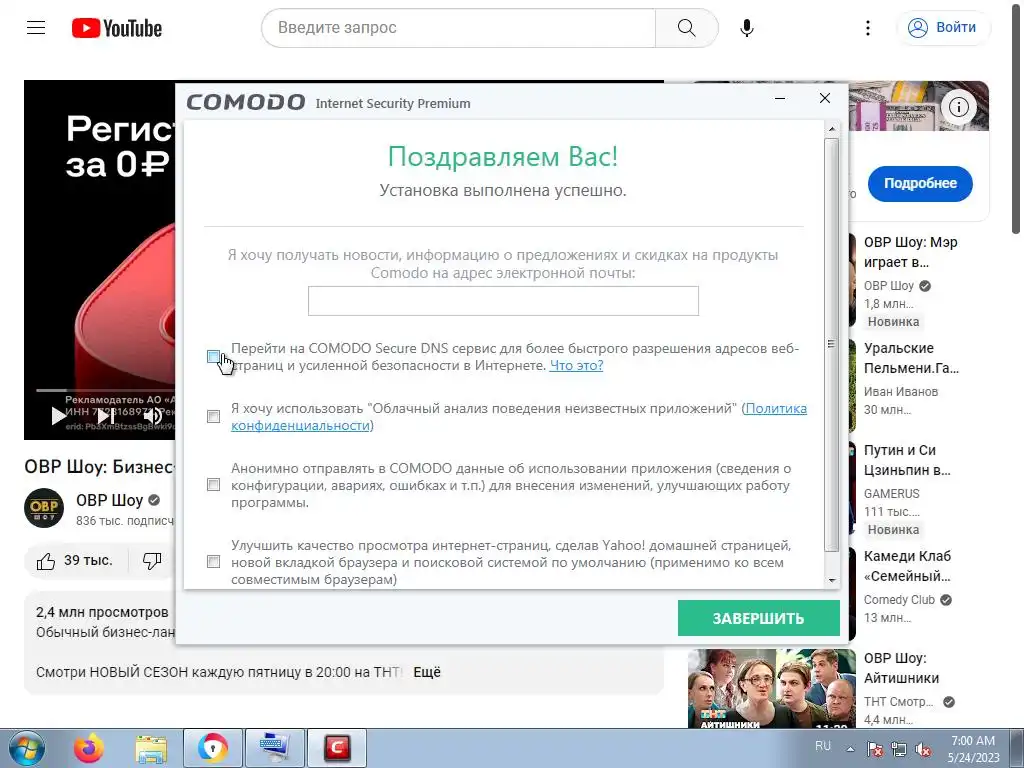Open video ОВР Шоу: Мэр играет в...
The width and height of the screenshot is (1024, 768).
(910, 252)
